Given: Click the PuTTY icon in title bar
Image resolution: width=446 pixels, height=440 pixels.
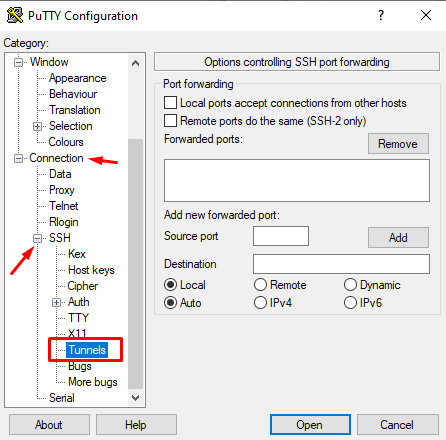Looking at the screenshot, I should tap(15, 15).
